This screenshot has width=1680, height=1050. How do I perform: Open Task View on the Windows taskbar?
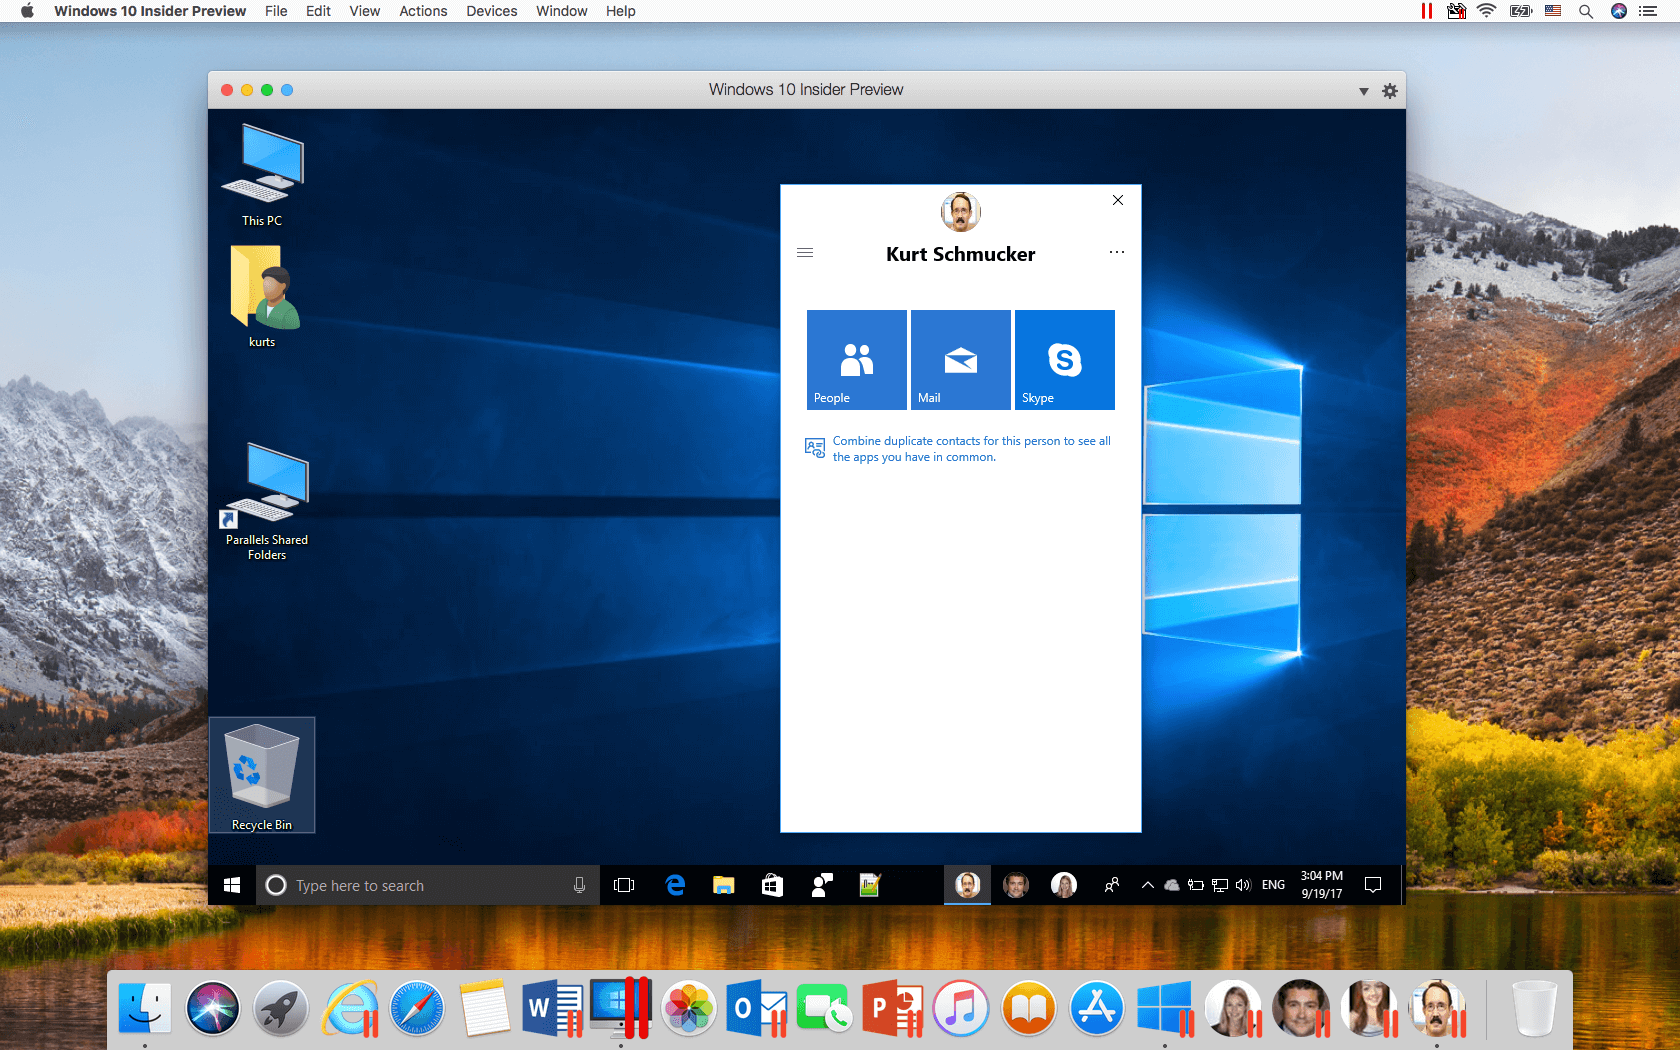(624, 885)
